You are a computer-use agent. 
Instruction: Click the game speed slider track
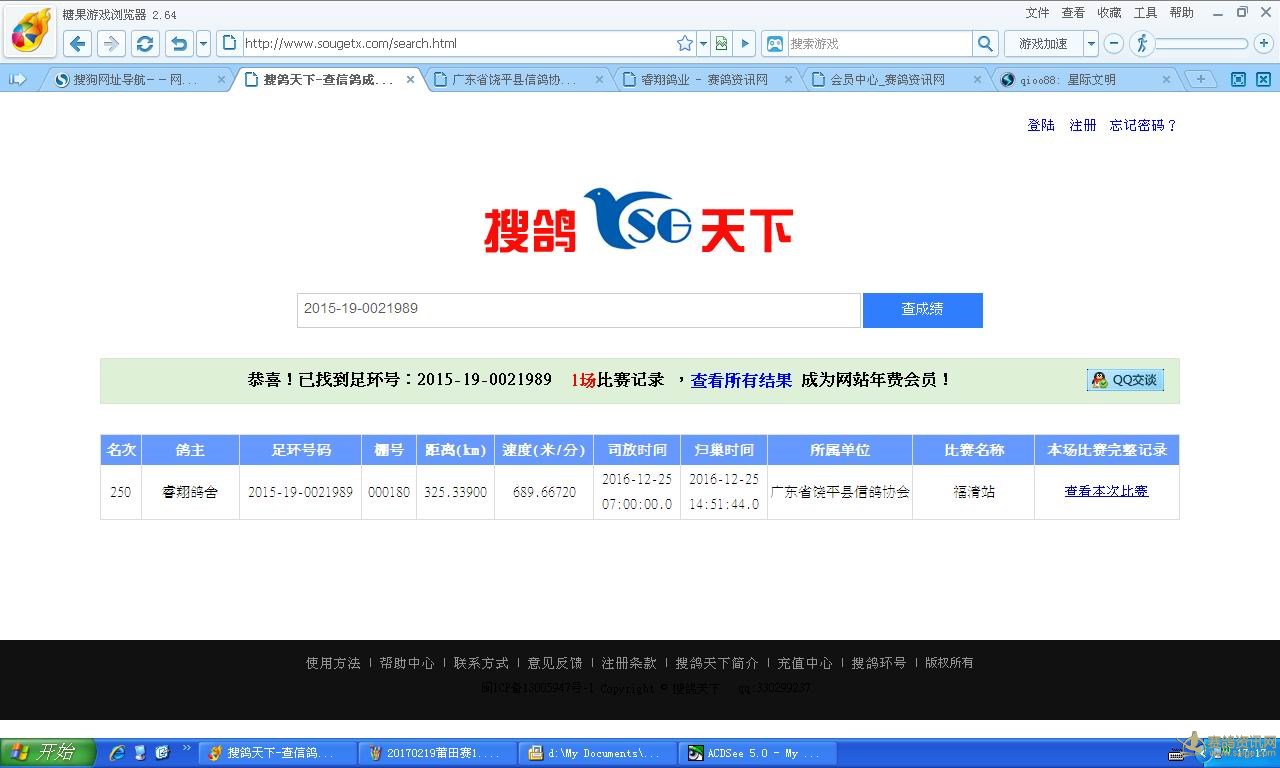[1201, 43]
